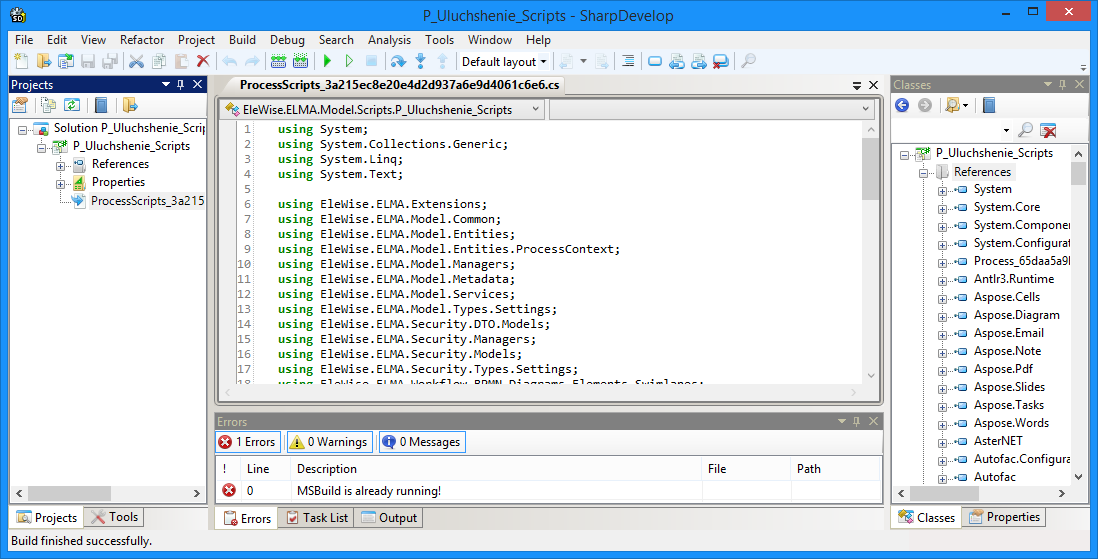Image resolution: width=1098 pixels, height=559 pixels.
Task: Click the Copy toolbar icon
Action: click(159, 62)
